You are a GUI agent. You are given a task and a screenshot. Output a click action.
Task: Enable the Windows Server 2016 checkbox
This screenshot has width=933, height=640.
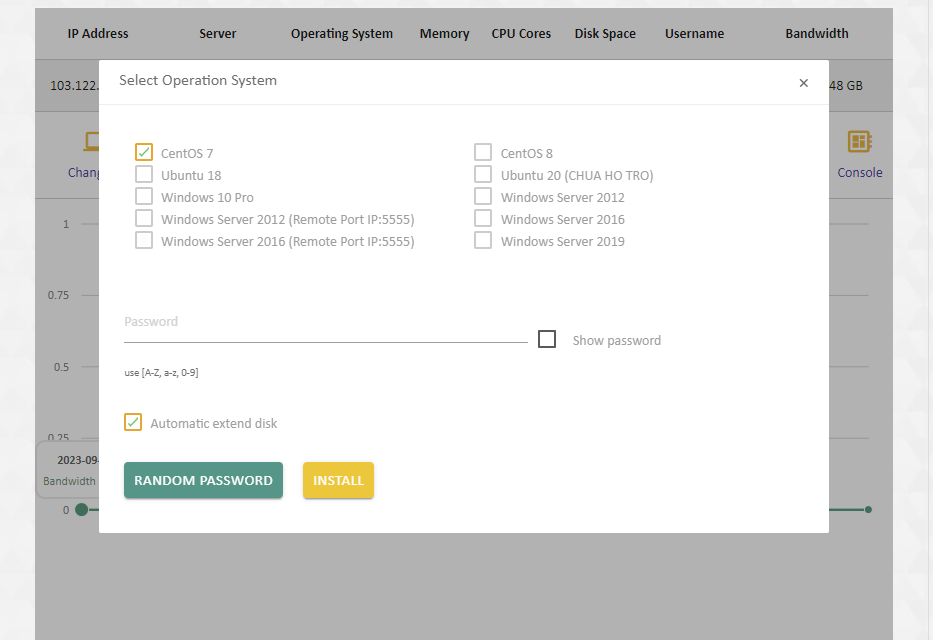click(x=483, y=219)
